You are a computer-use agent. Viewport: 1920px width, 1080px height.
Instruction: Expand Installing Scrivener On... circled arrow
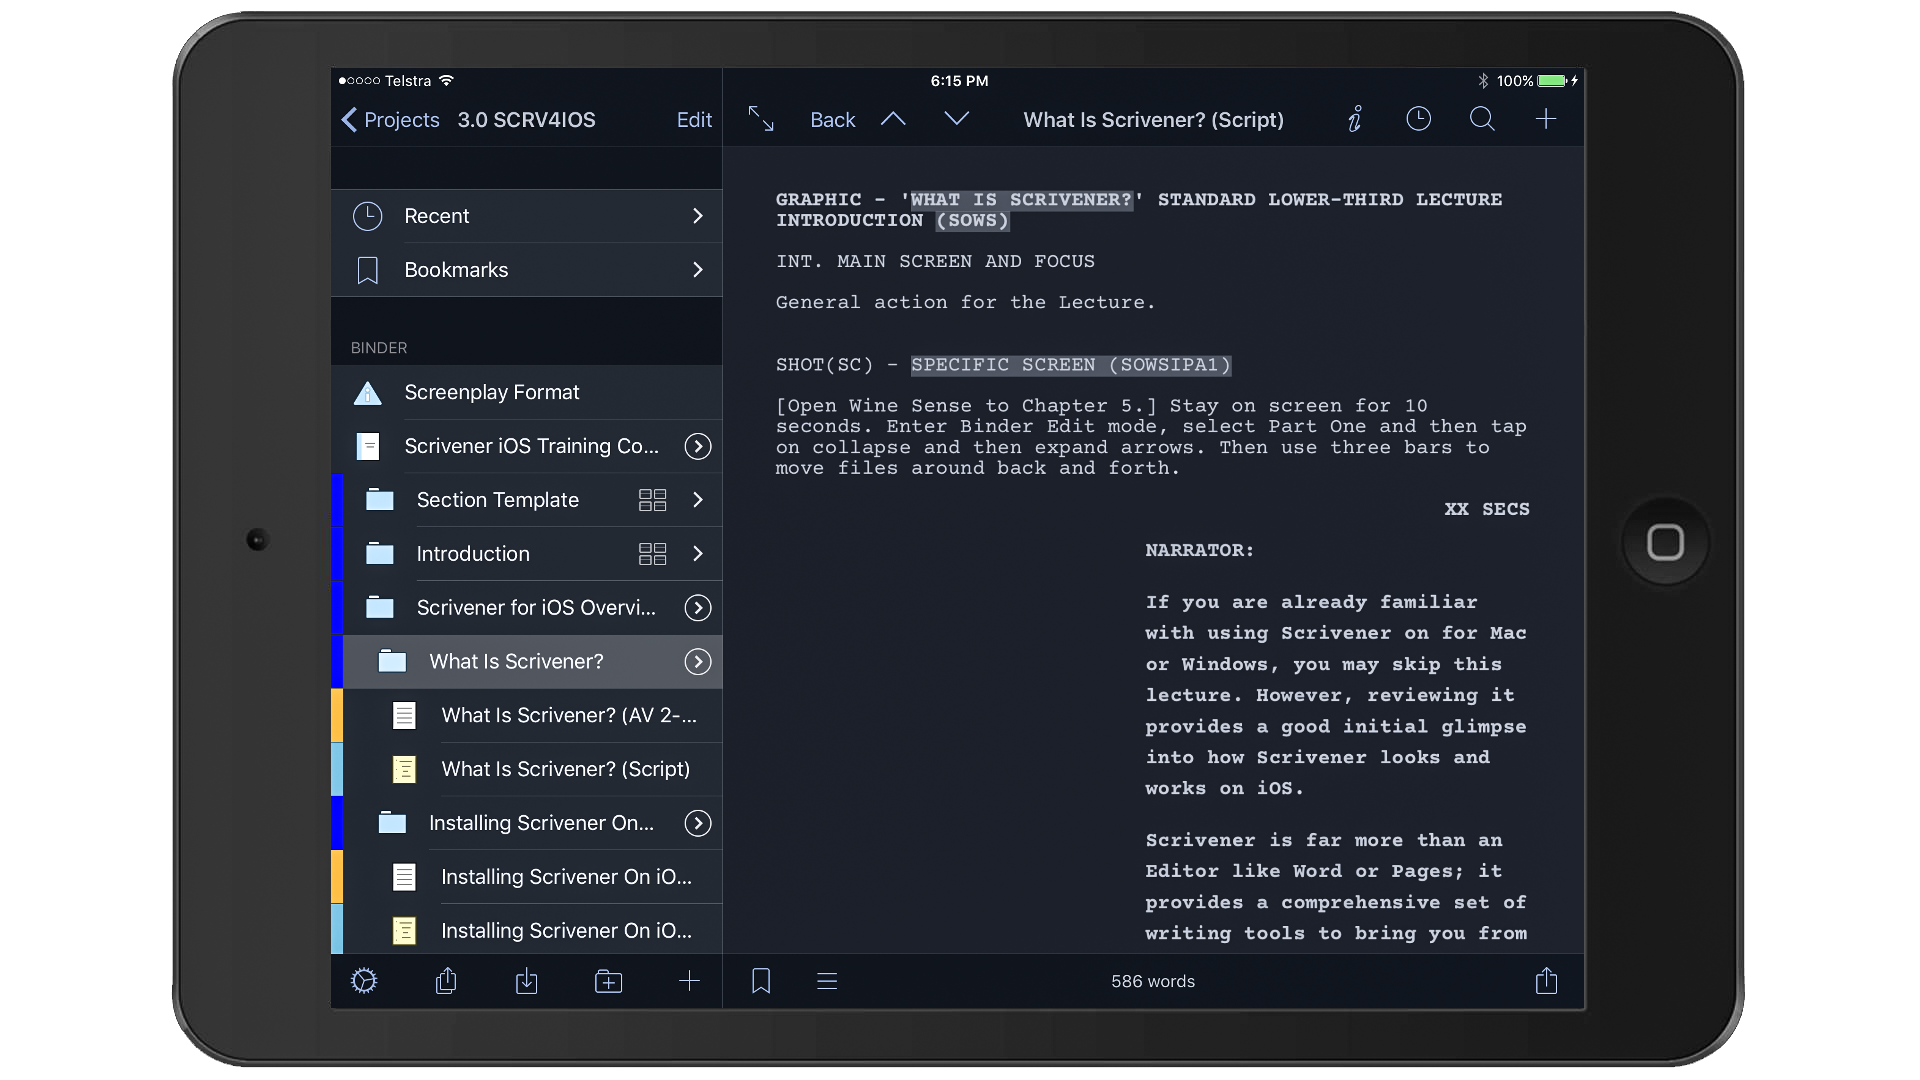click(698, 823)
